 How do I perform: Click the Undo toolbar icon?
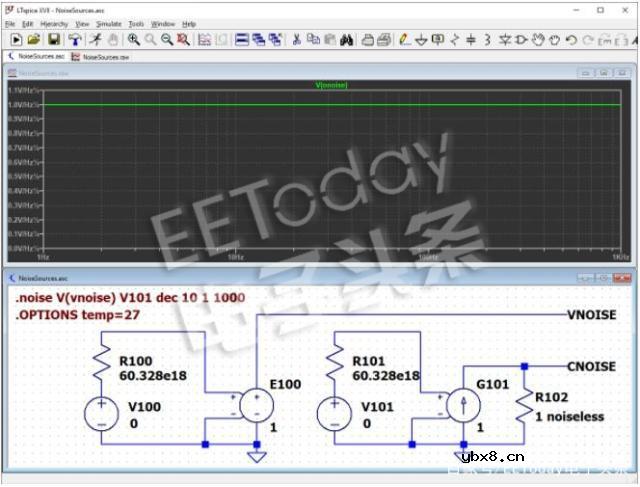point(571,40)
